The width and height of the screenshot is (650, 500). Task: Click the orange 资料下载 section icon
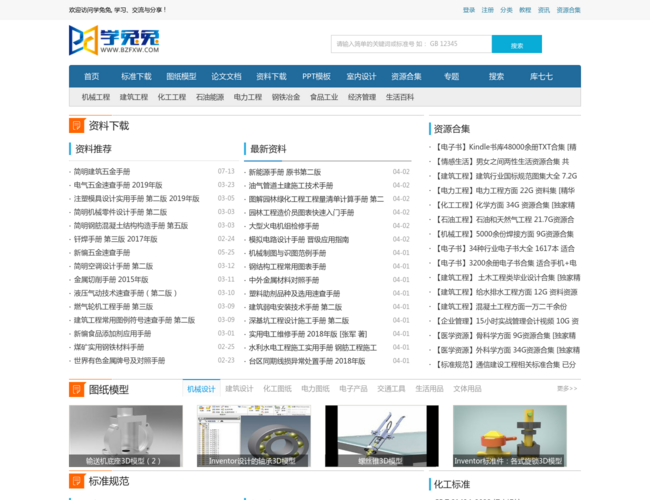pyautogui.click(x=76, y=126)
